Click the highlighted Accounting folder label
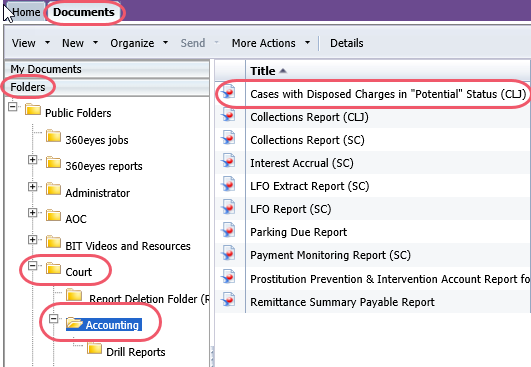 point(112,325)
